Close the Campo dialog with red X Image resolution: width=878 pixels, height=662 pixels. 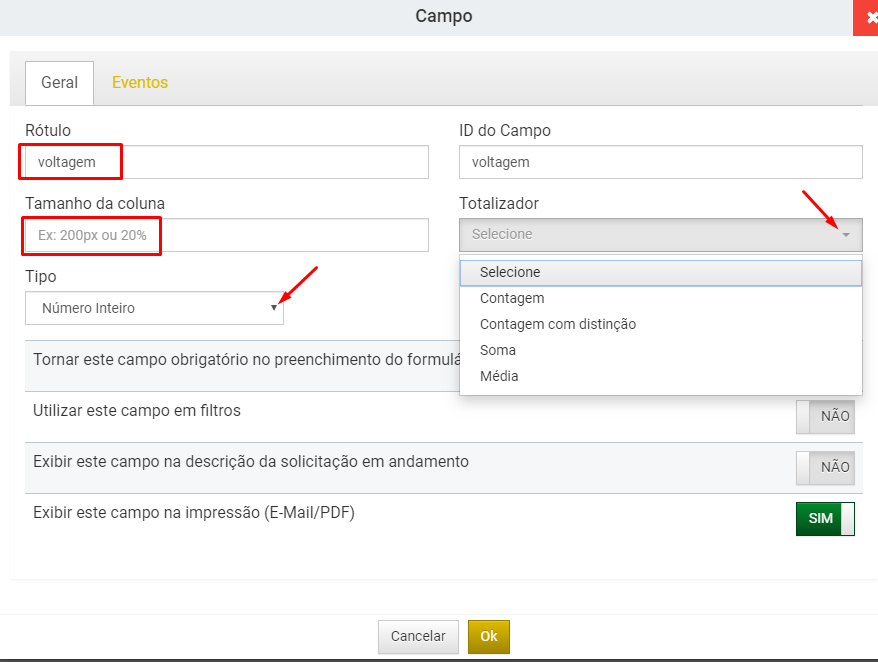866,18
